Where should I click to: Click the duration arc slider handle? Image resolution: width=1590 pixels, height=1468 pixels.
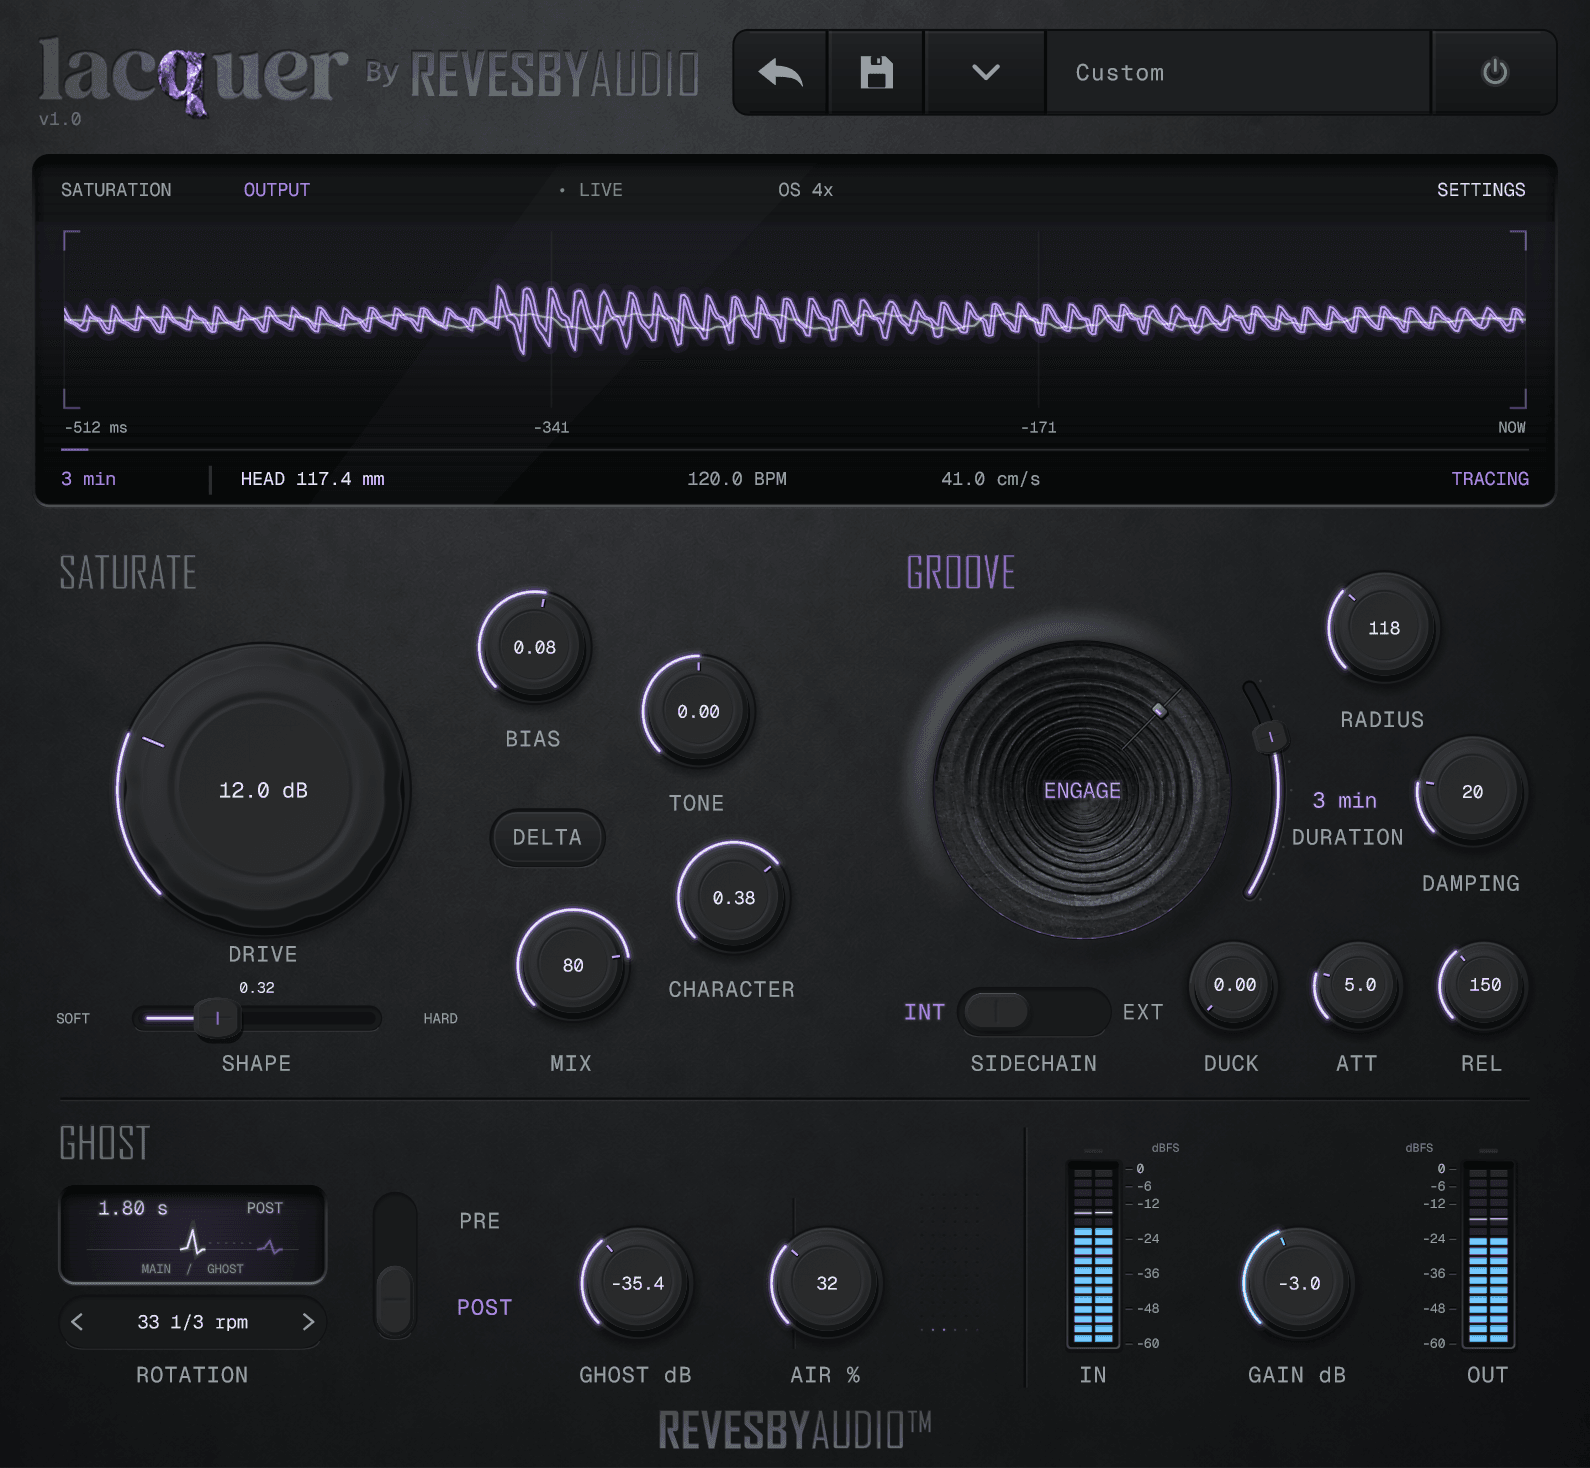pos(1270,737)
